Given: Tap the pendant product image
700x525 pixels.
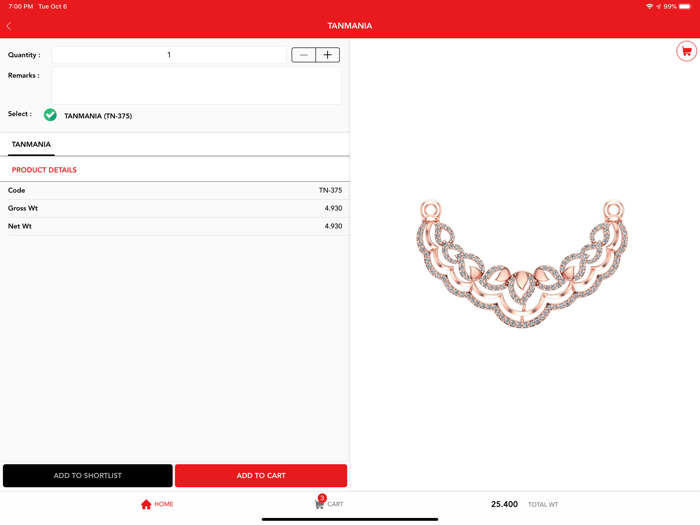Looking at the screenshot, I should (522, 263).
